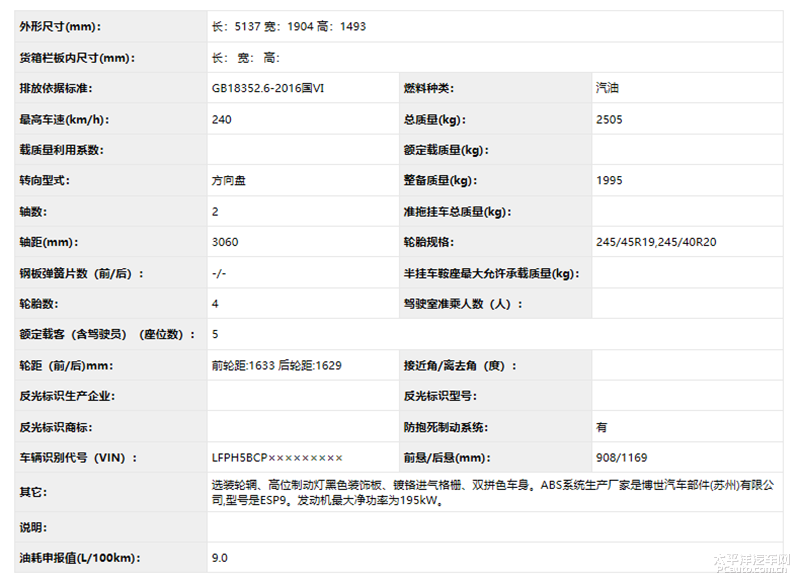
Task: Select the curb weight value 1995
Action: tap(609, 180)
